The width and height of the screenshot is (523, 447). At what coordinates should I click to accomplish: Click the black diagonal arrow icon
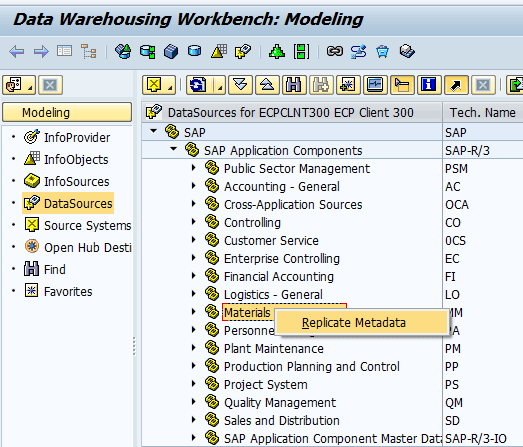456,85
